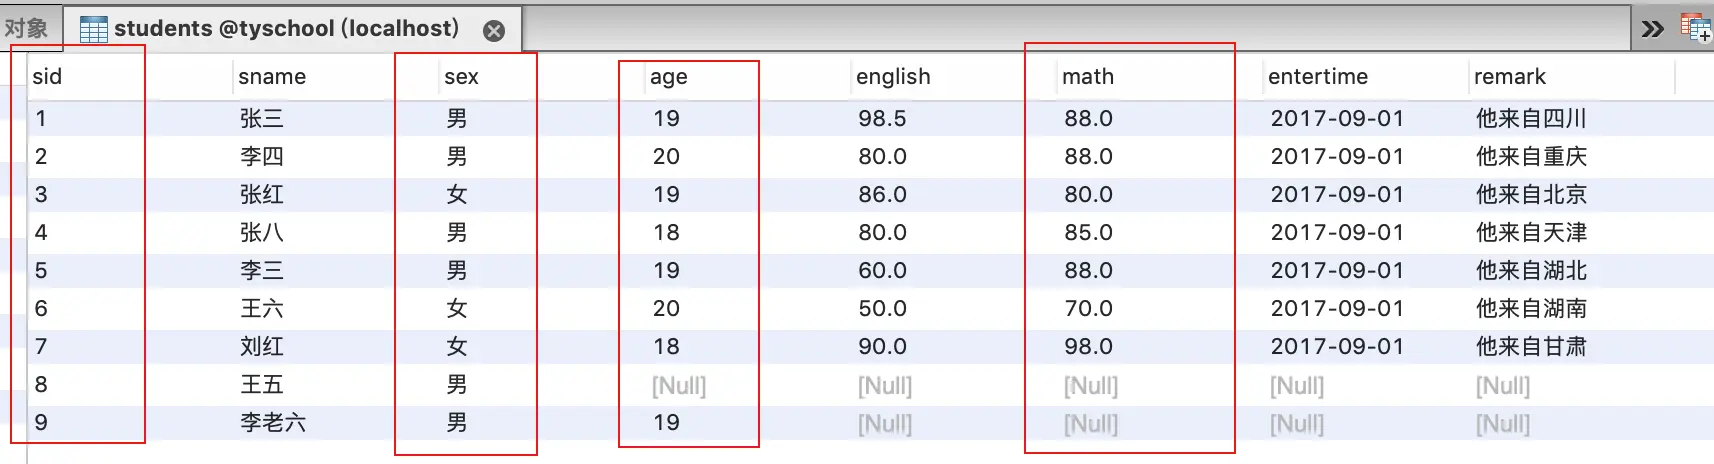
Task: Select the name cell 王五
Action: click(262, 385)
